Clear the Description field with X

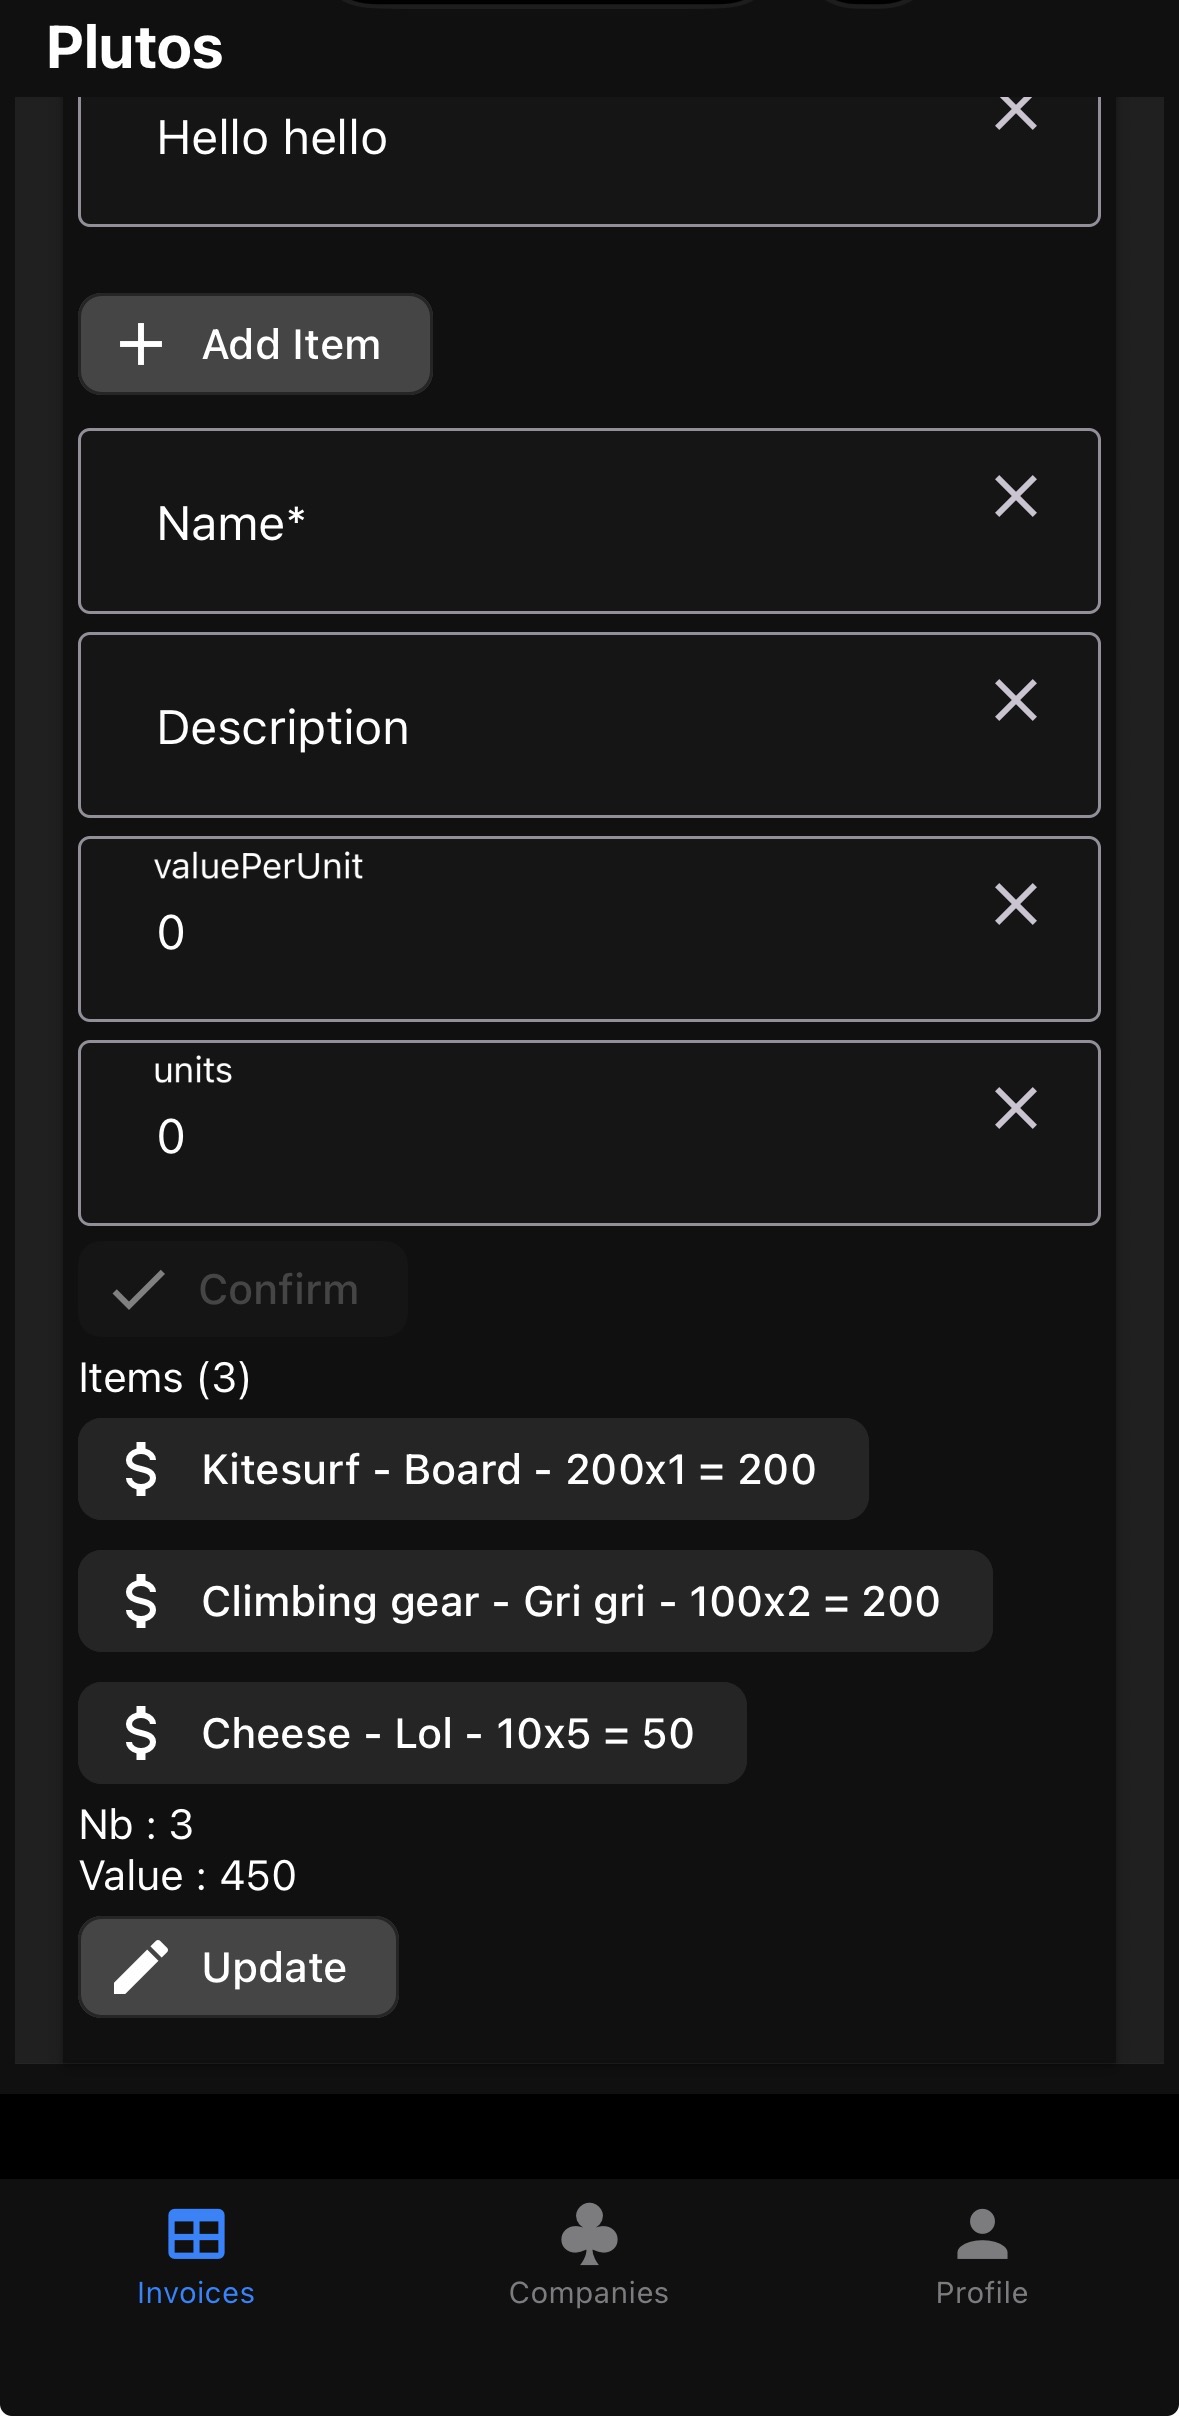1015,700
